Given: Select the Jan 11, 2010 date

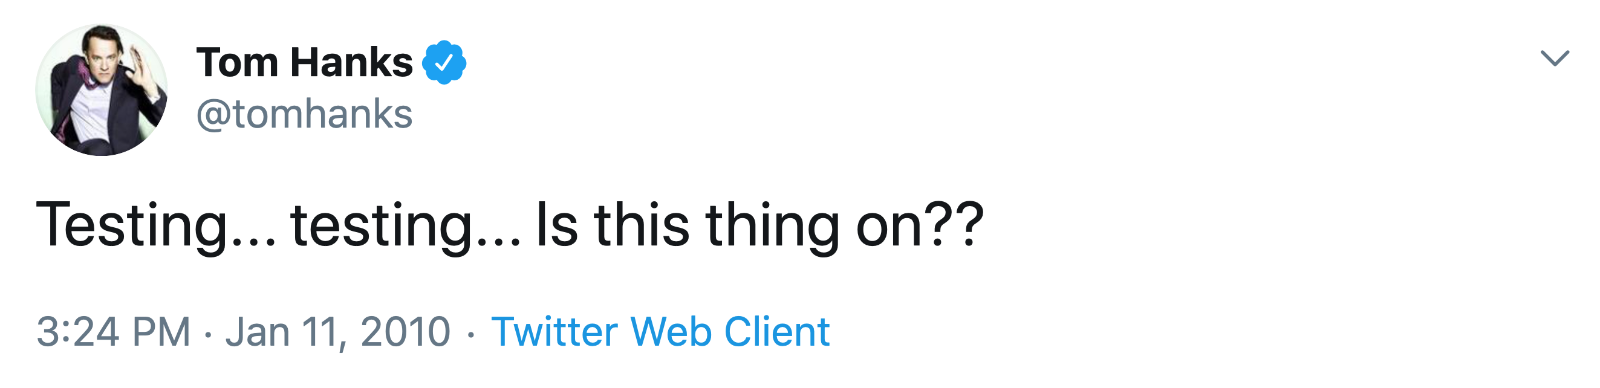Looking at the screenshot, I should [338, 332].
